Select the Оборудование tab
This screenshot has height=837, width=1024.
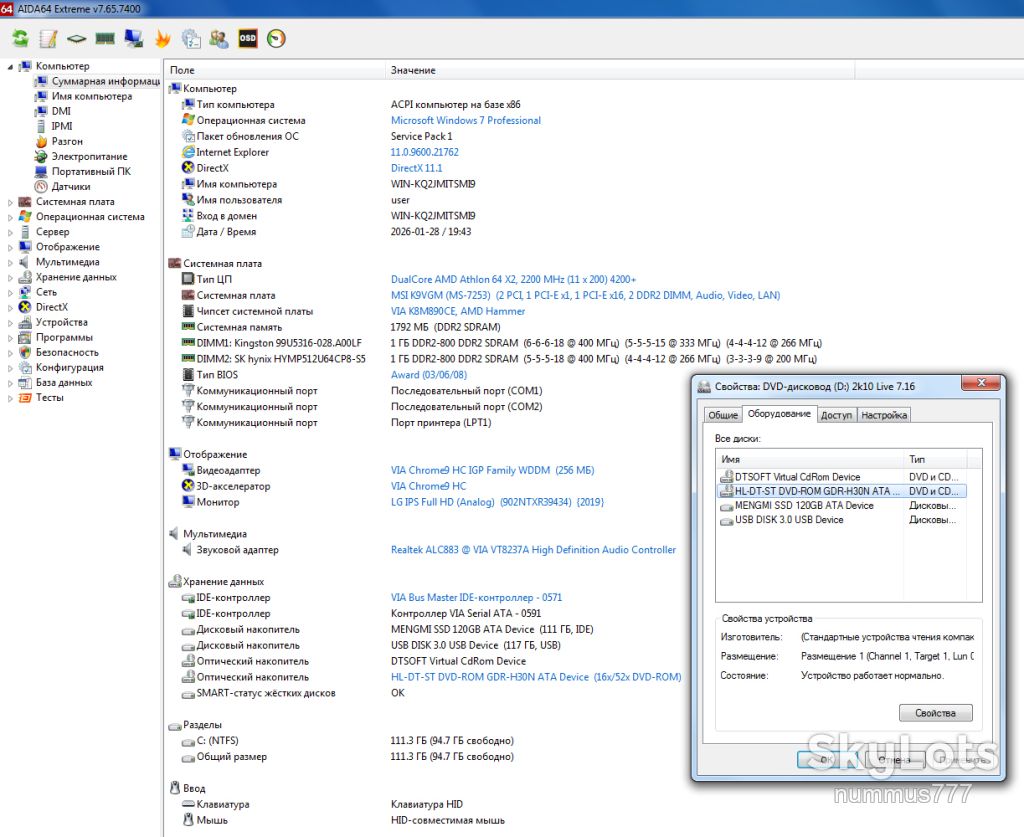(x=779, y=414)
